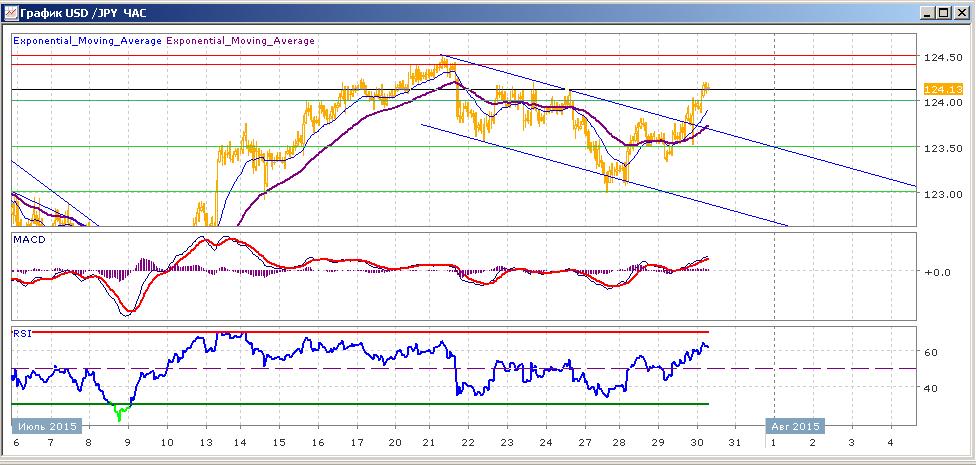The image size is (976, 465).
Task: Click date 30 on the time axis
Action: point(697,443)
